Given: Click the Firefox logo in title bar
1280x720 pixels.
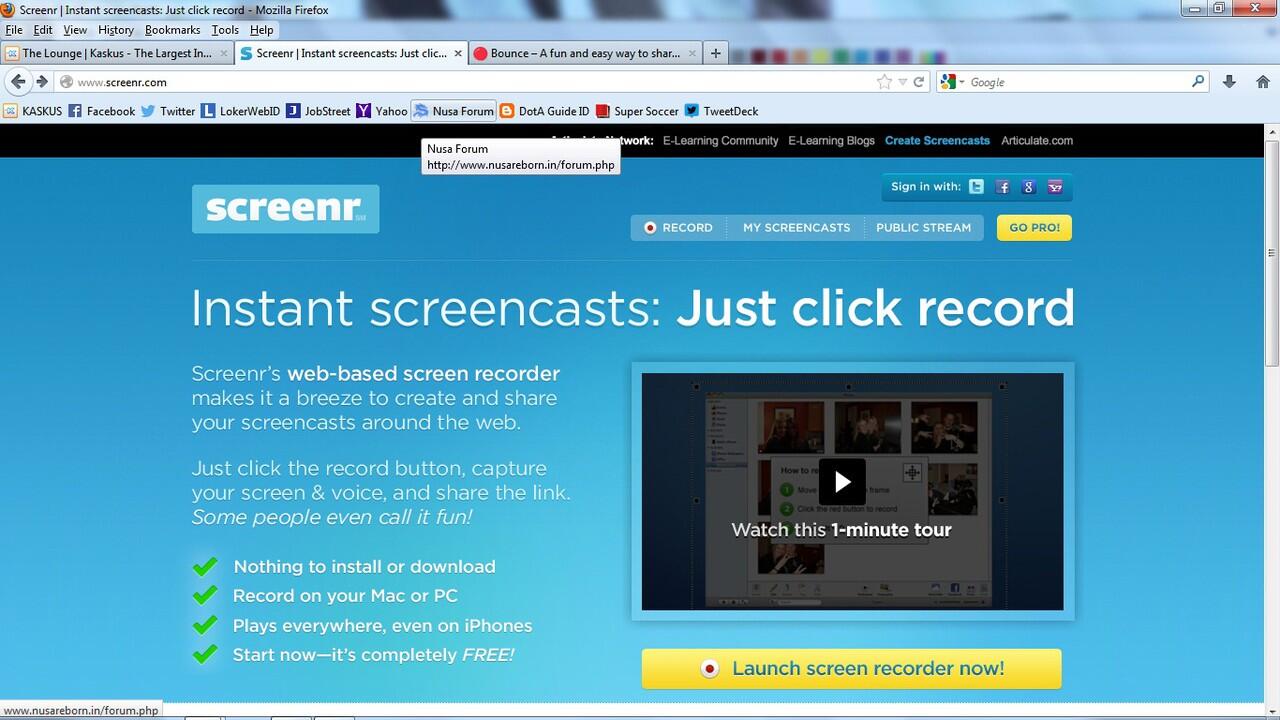Looking at the screenshot, I should click(8, 10).
